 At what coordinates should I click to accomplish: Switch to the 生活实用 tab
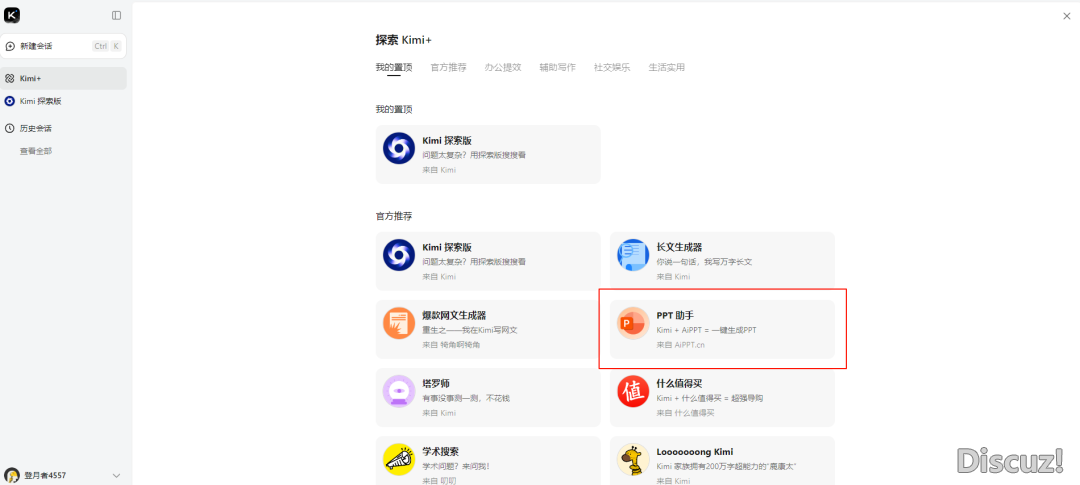(x=666, y=68)
